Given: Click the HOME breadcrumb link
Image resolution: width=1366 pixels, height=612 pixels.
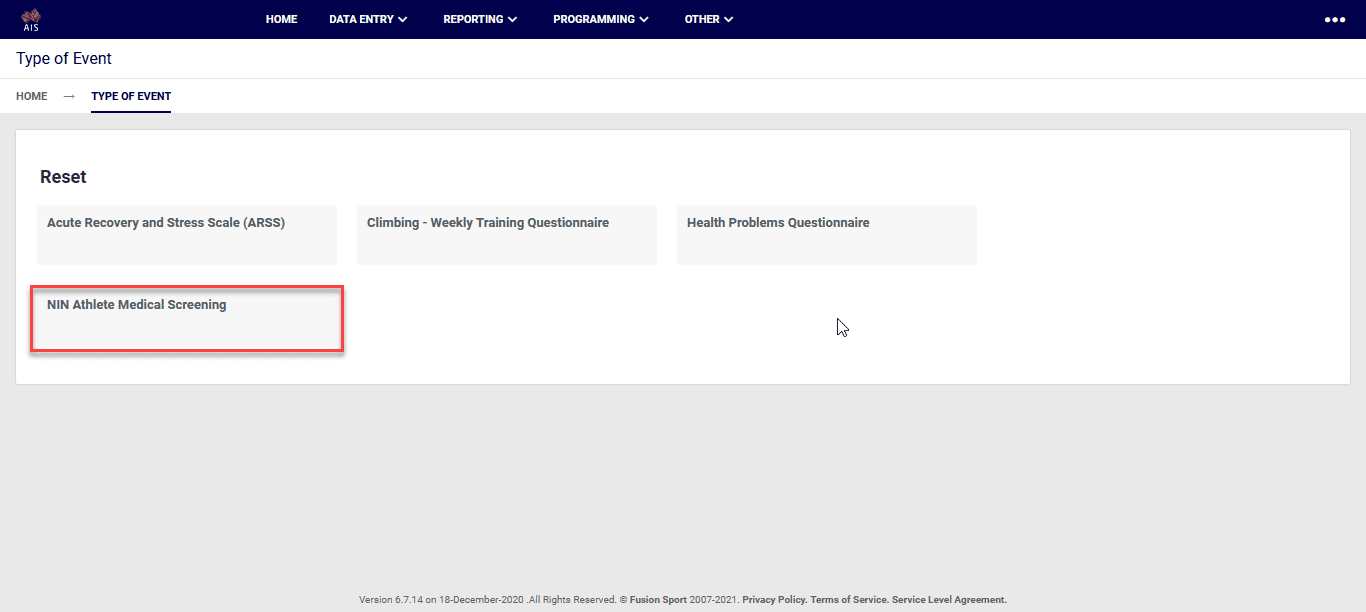Looking at the screenshot, I should [31, 96].
